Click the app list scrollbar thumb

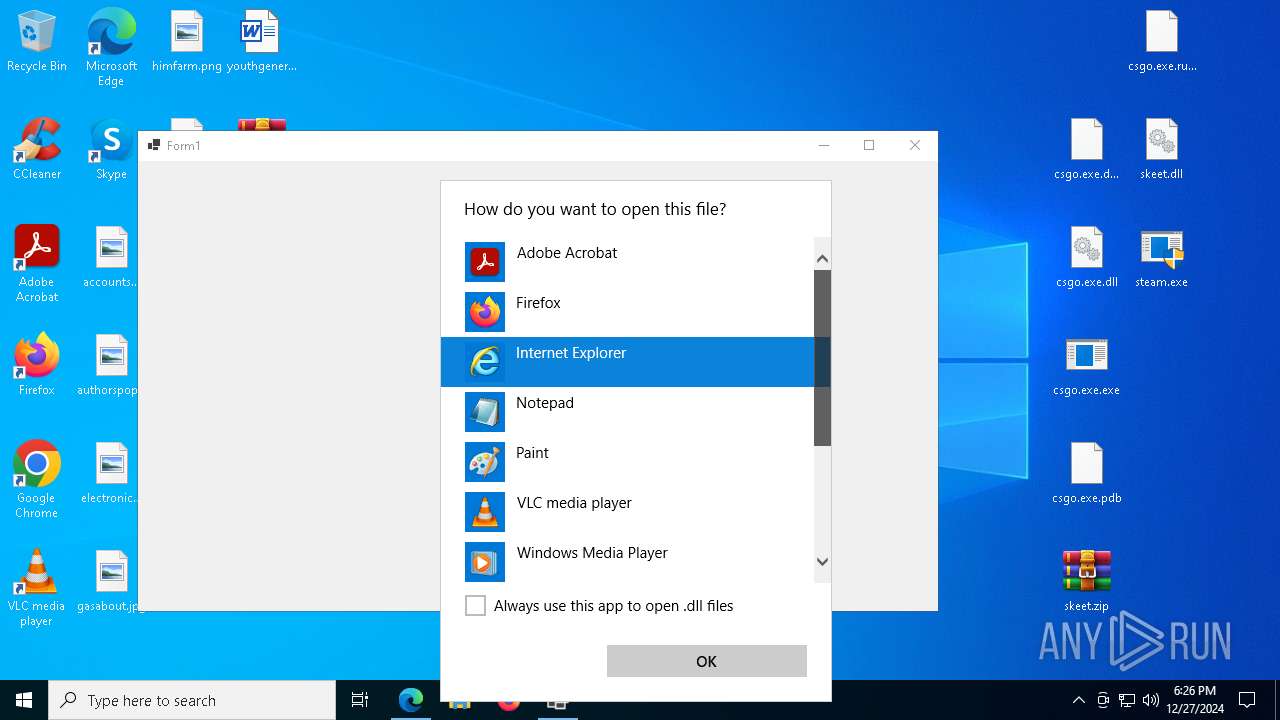click(822, 358)
